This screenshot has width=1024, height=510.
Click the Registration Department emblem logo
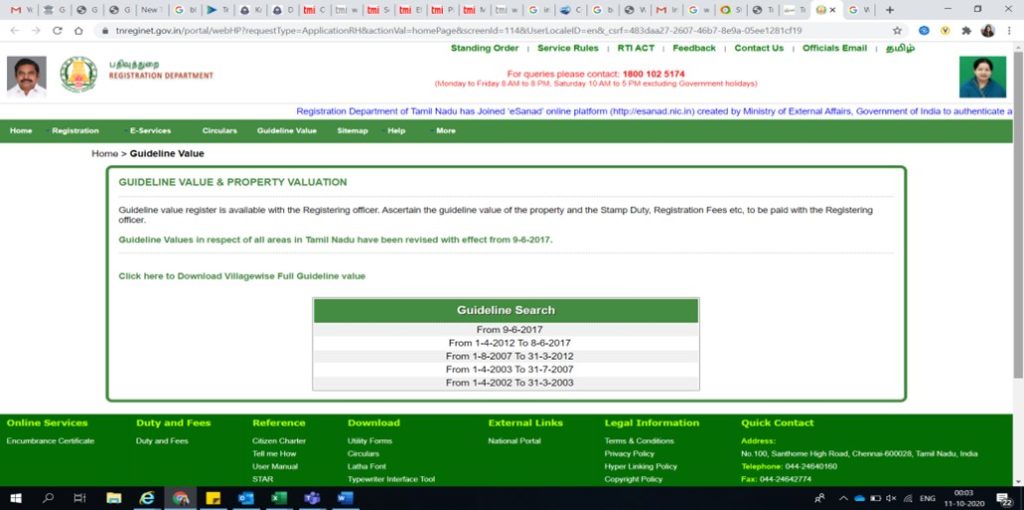coord(78,75)
